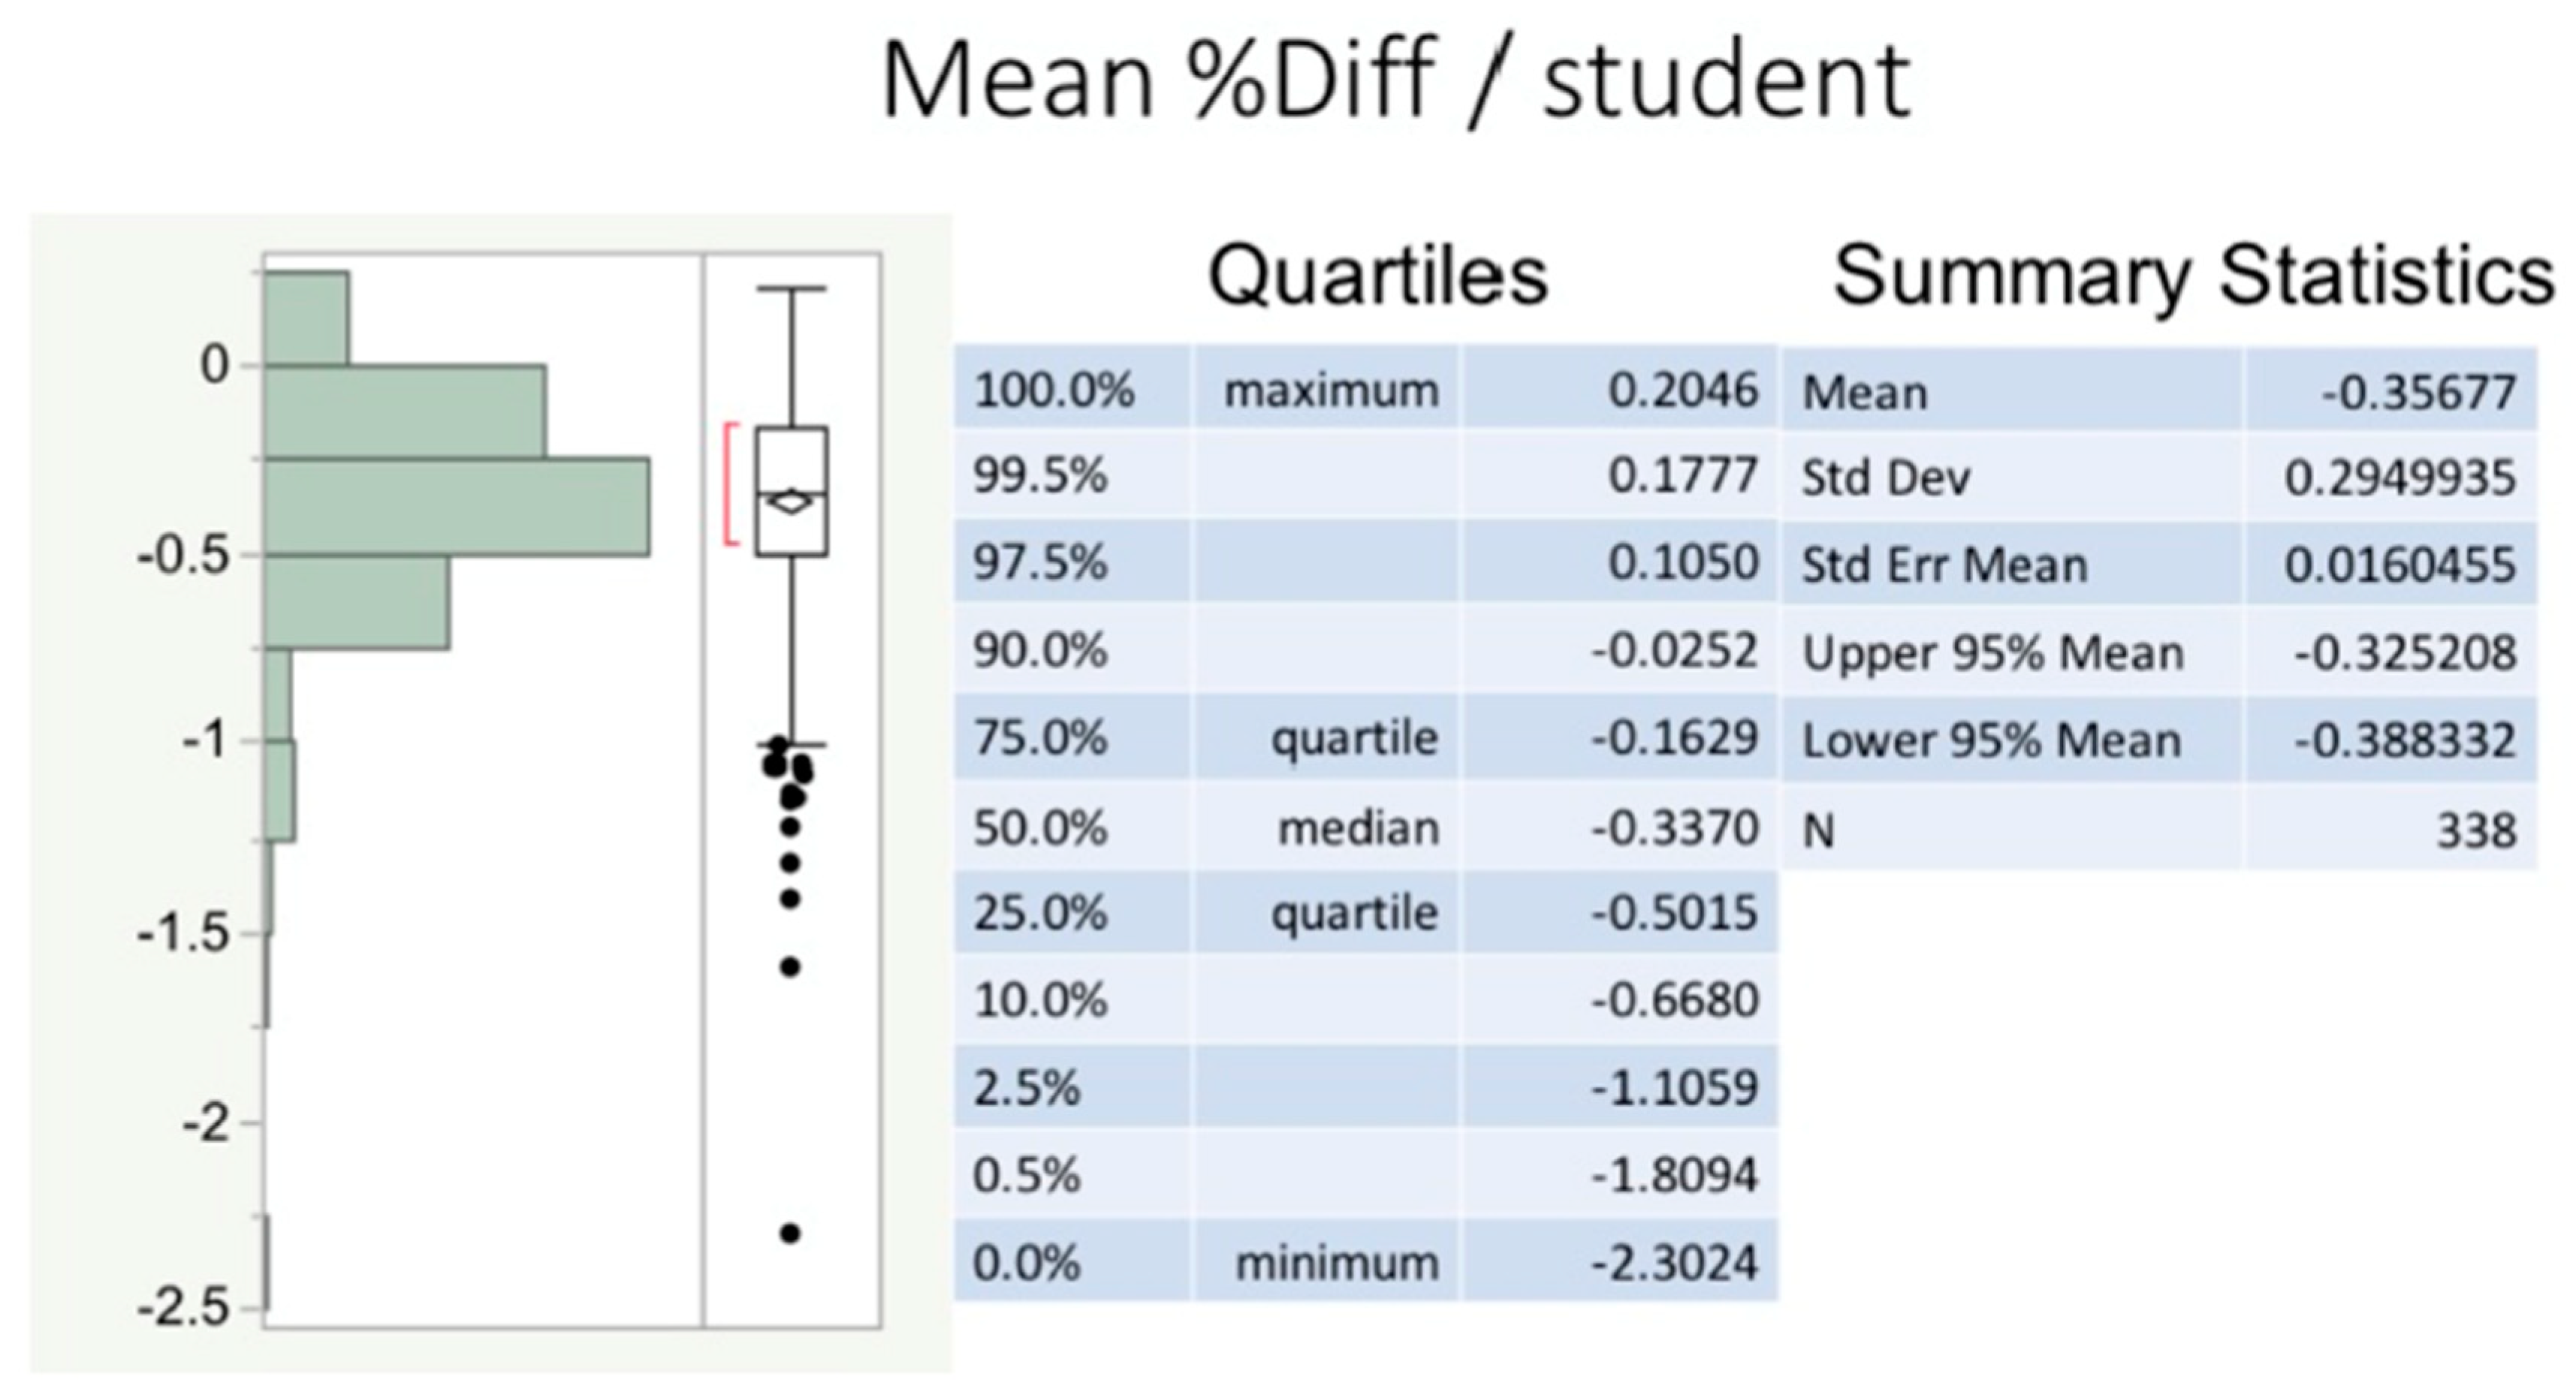2576x1398 pixels.
Task: Select the Std Dev value 0.2949935
Action: (2399, 478)
